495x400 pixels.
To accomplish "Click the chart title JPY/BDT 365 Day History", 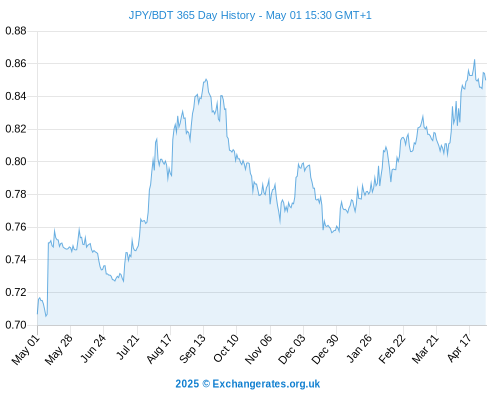I will pyautogui.click(x=192, y=15).
